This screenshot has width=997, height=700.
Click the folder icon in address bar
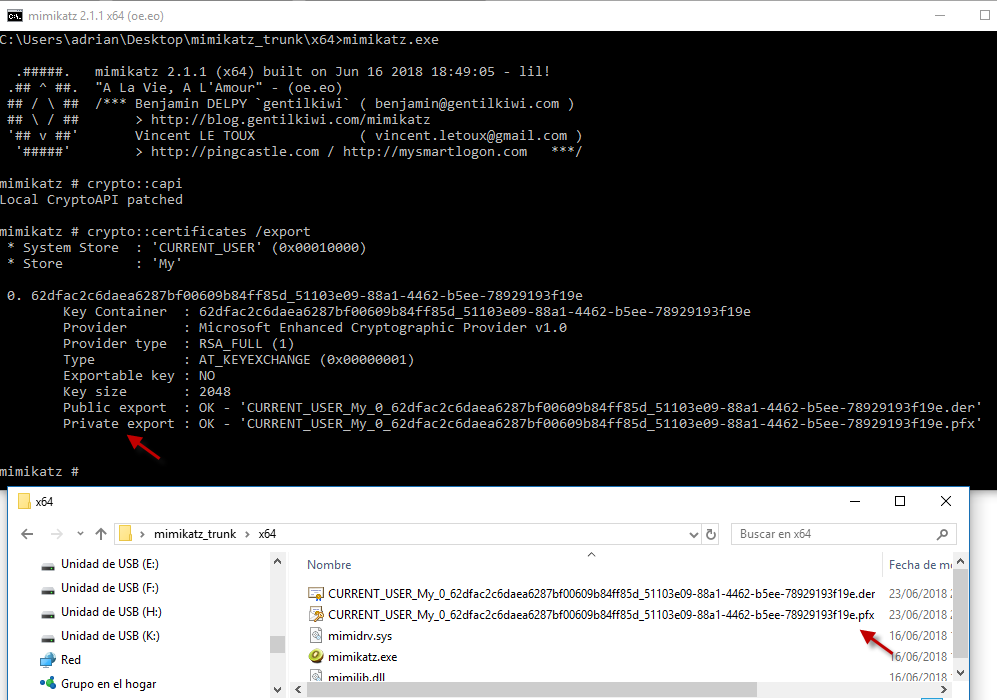pos(126,533)
